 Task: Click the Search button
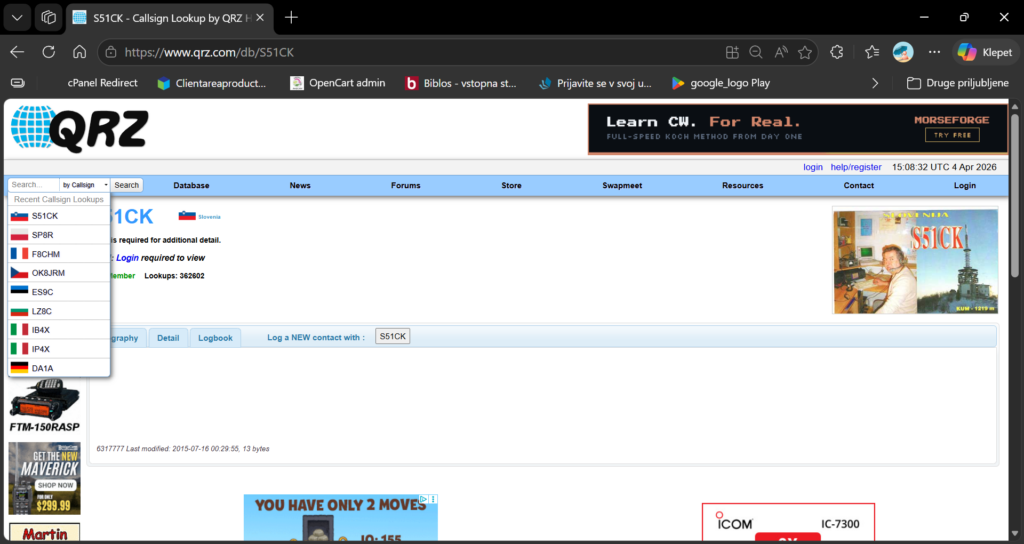point(127,185)
